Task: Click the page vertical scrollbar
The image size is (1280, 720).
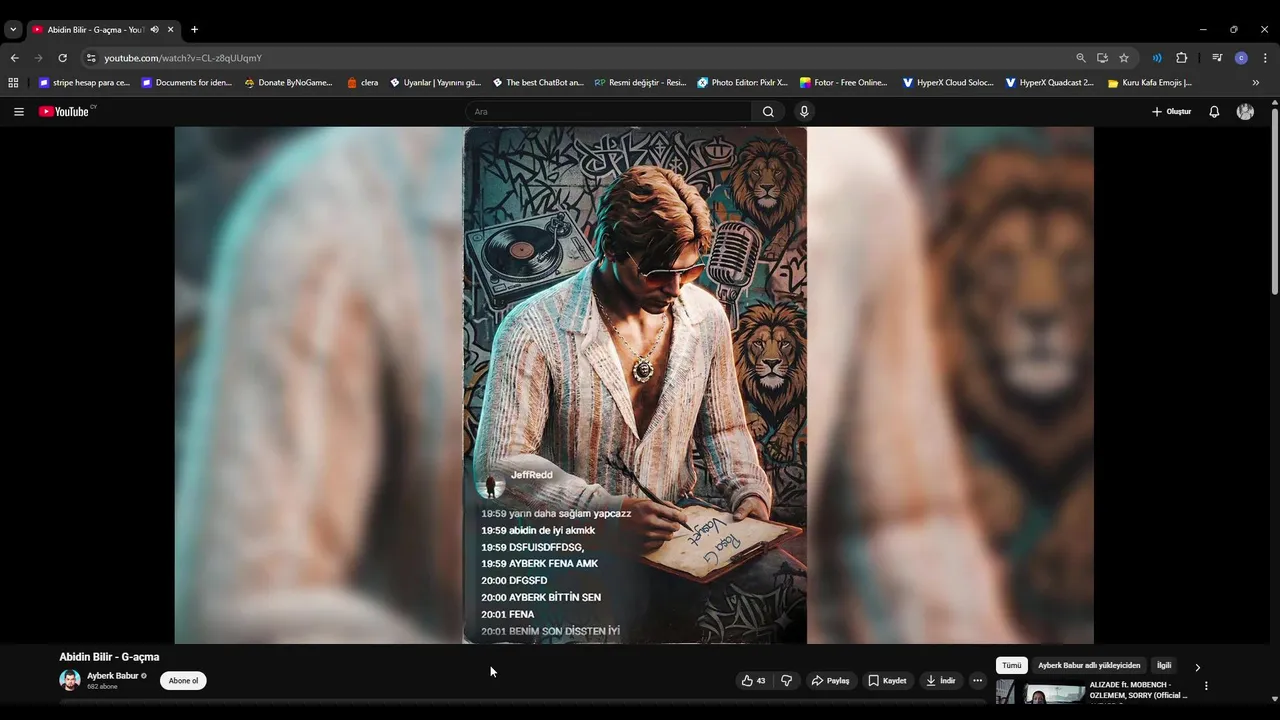Action: pyautogui.click(x=1274, y=200)
